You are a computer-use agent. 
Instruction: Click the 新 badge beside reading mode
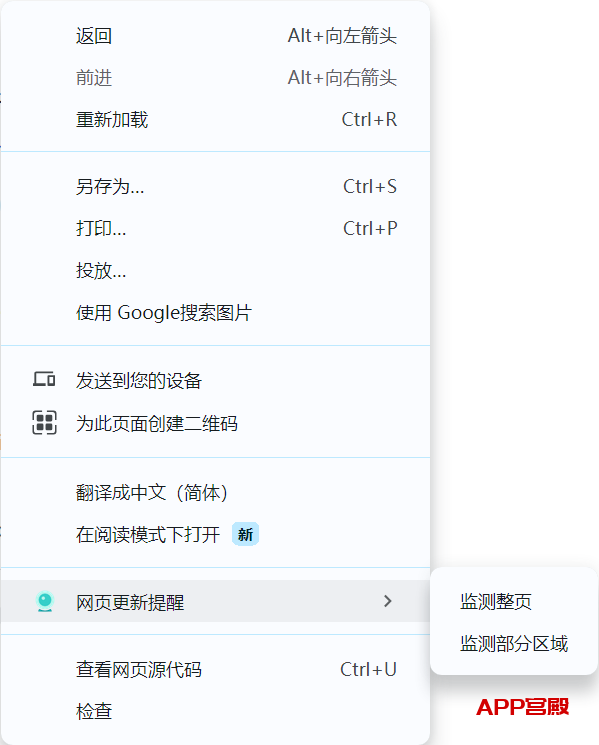(x=245, y=534)
